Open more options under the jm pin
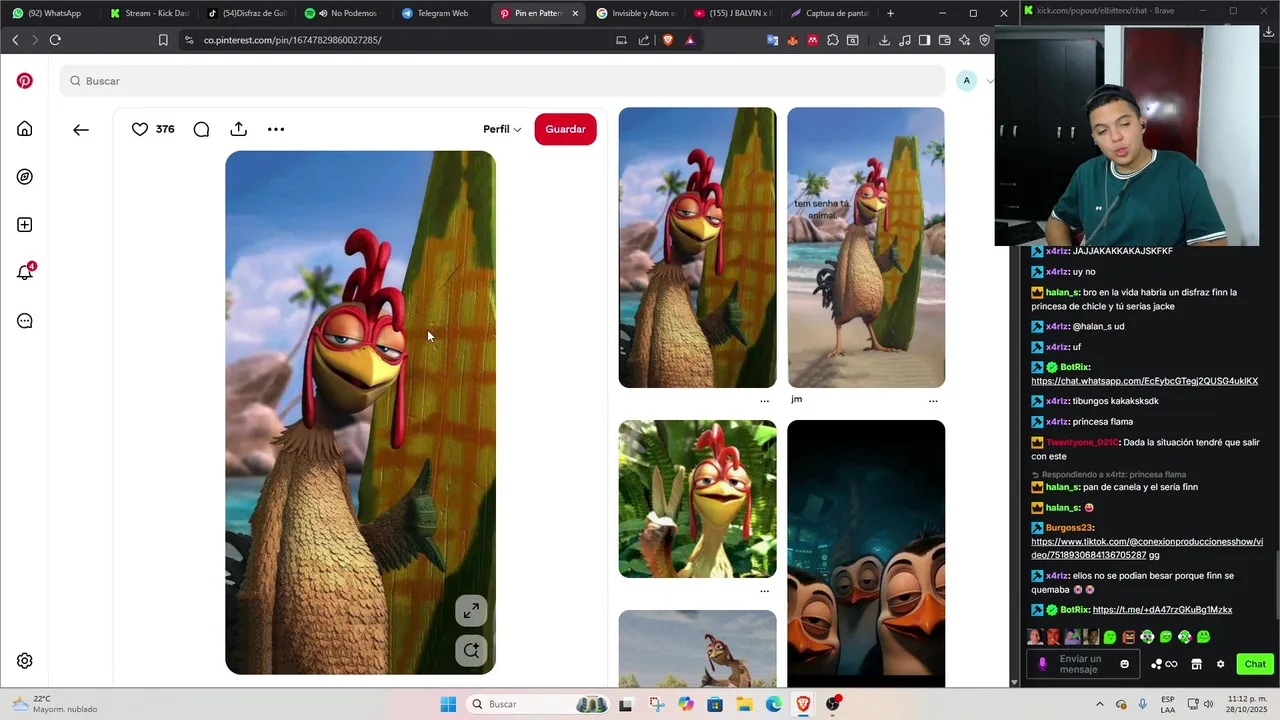The height and width of the screenshot is (720, 1280). [x=933, y=401]
